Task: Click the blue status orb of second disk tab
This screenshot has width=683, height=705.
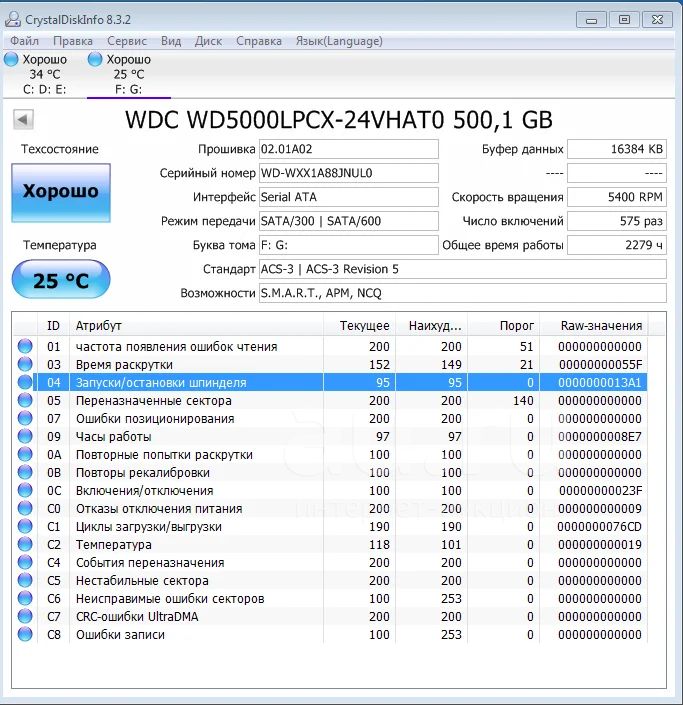Action: click(x=95, y=59)
